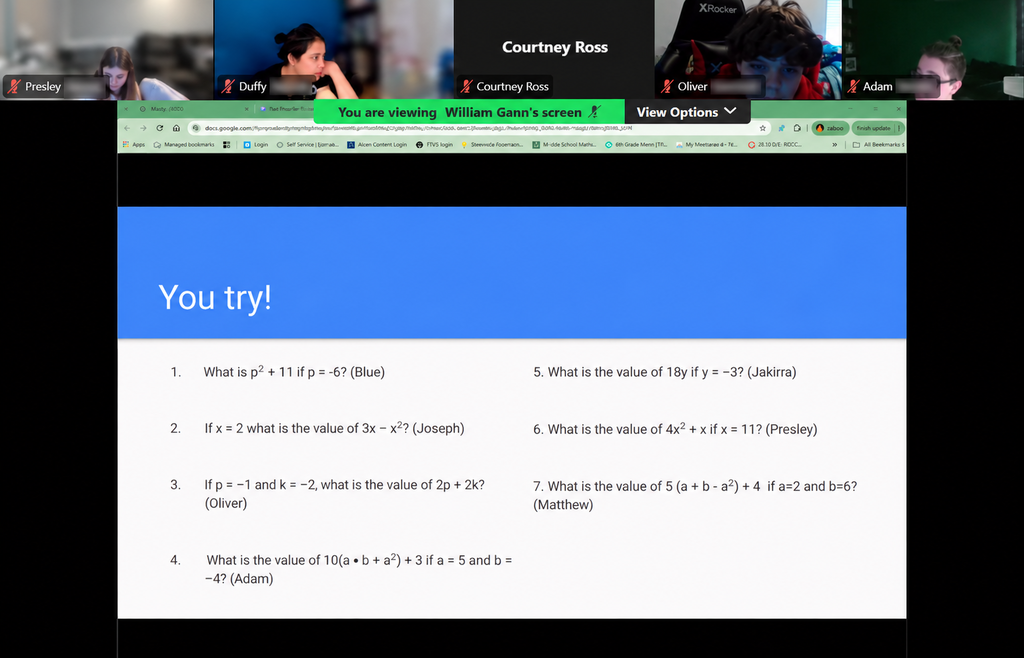Click the muted mic icon in sharing banner
Viewport: 1024px width, 658px height.
click(x=594, y=112)
